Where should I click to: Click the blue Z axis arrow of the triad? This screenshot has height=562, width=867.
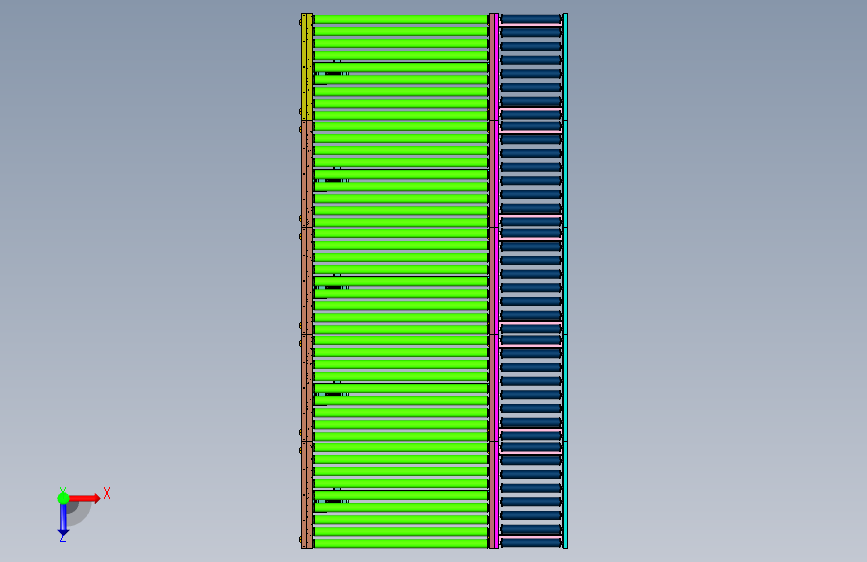pos(63,521)
